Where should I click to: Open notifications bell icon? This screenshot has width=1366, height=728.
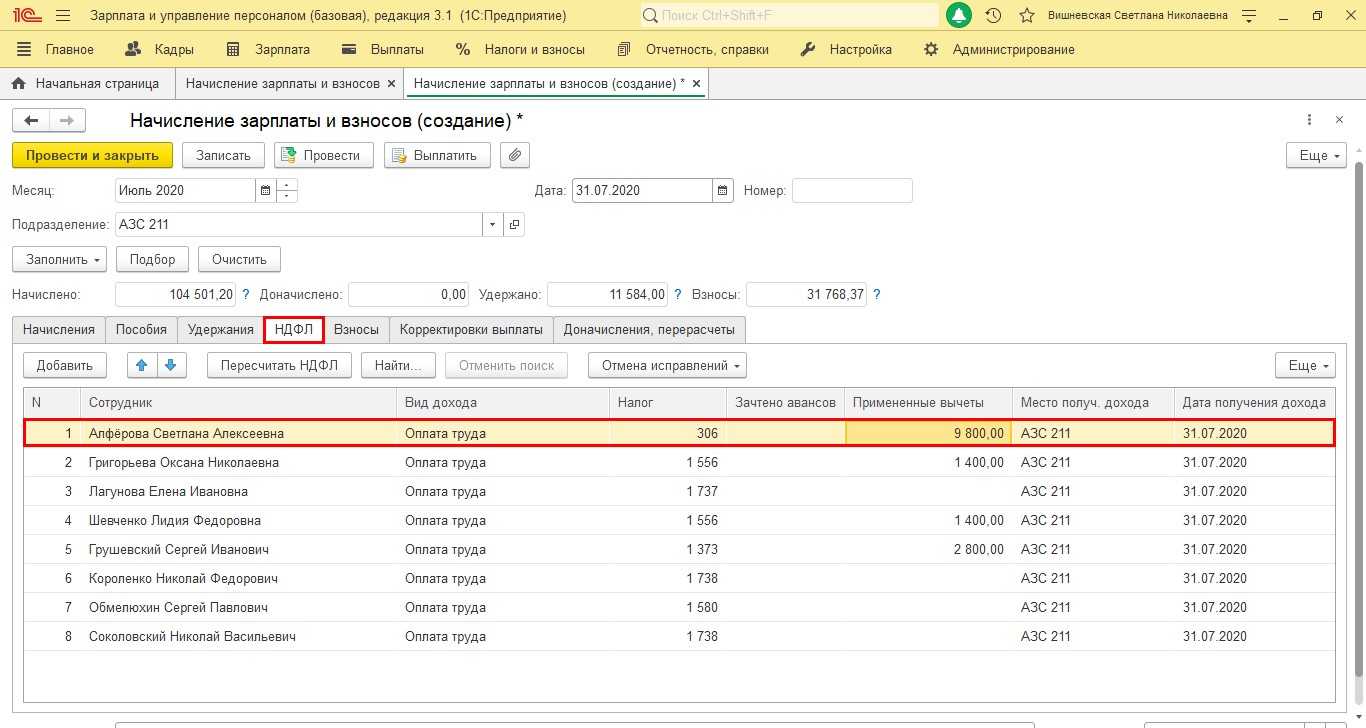959,16
